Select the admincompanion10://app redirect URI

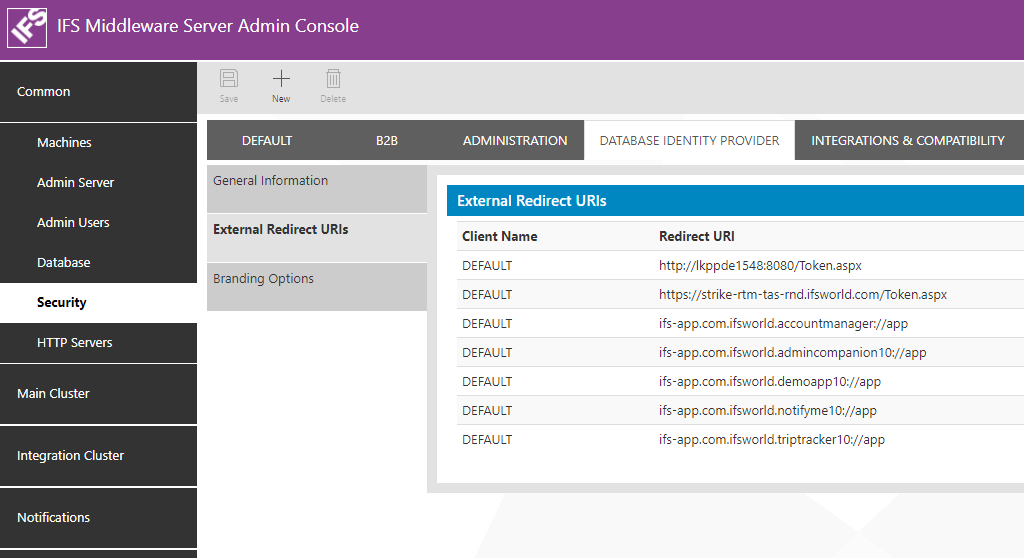click(x=792, y=353)
